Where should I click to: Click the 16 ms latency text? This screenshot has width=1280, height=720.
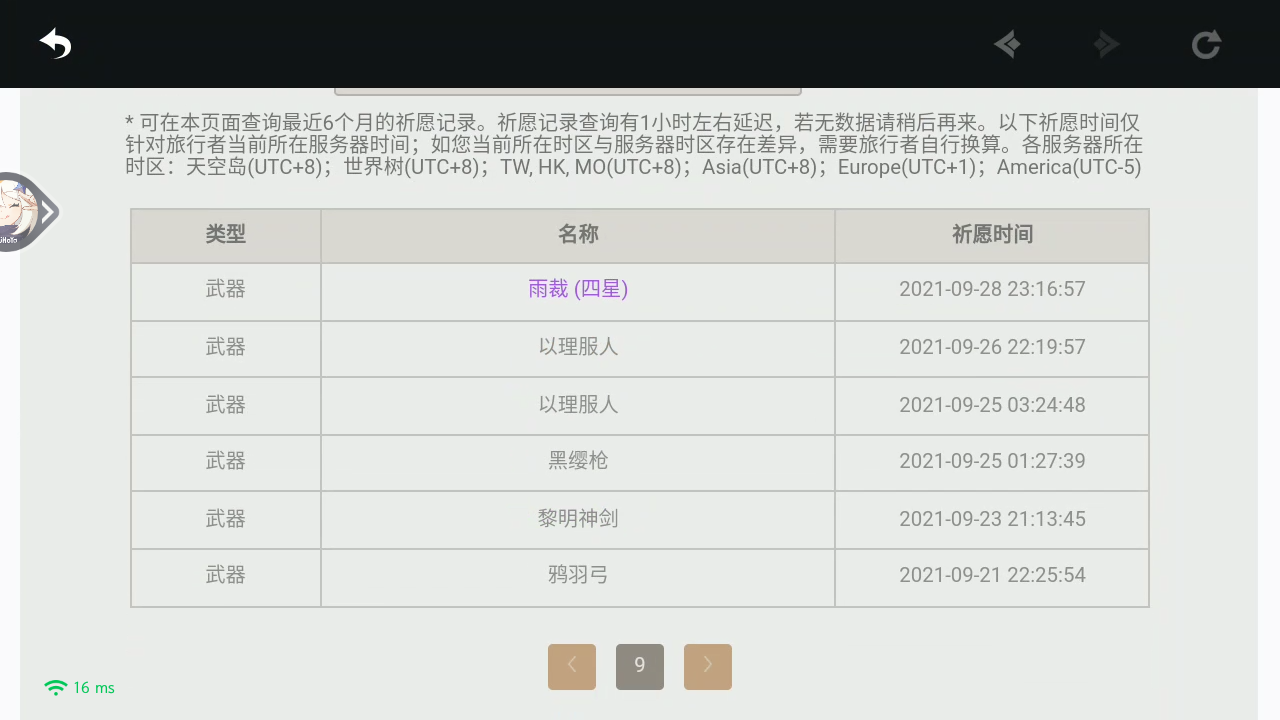[x=94, y=688]
